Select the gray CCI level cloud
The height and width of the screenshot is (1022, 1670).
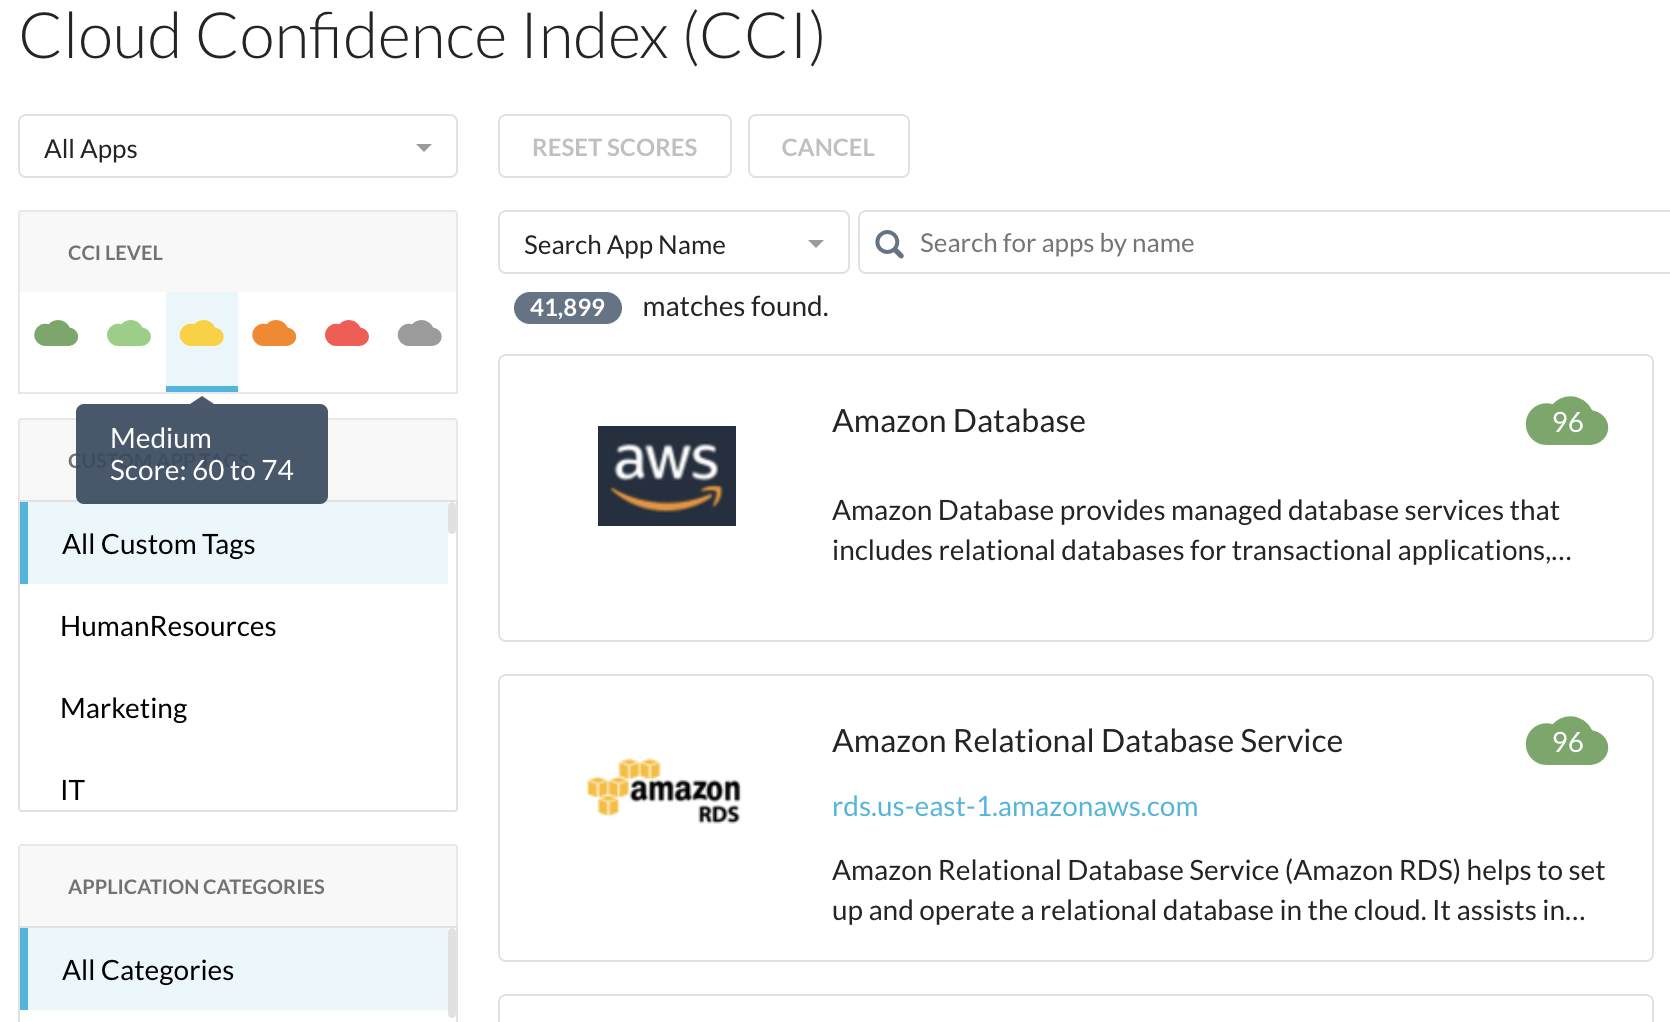(420, 333)
